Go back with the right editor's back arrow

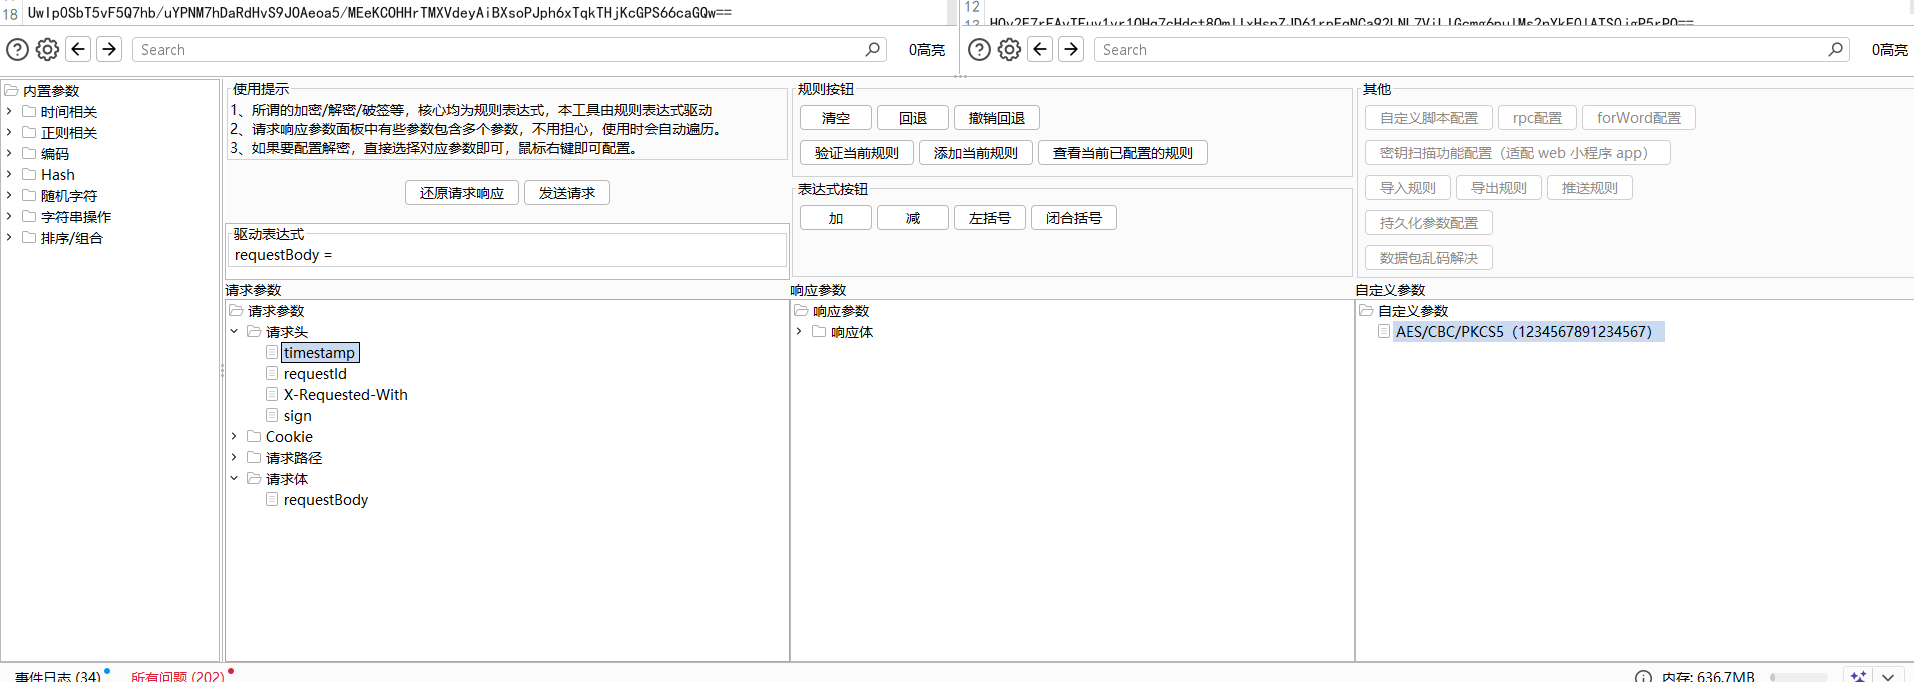click(1040, 49)
